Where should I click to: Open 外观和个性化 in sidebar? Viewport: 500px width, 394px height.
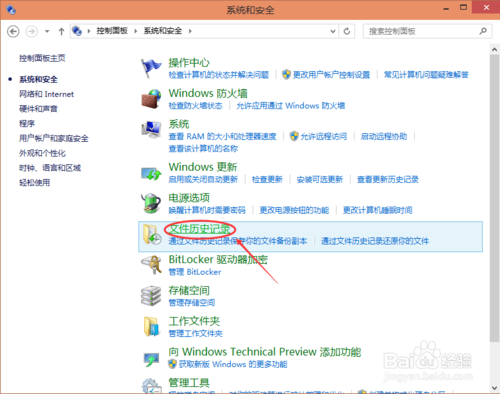[x=42, y=153]
